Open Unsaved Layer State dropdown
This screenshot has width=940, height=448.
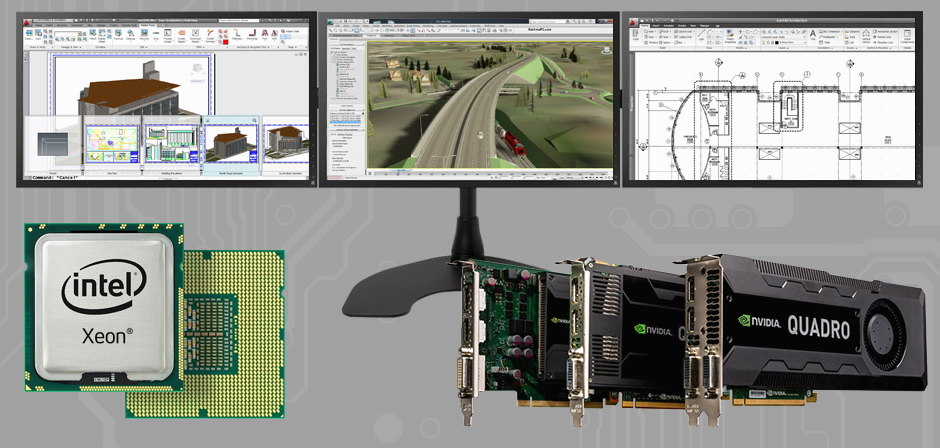tap(783, 37)
